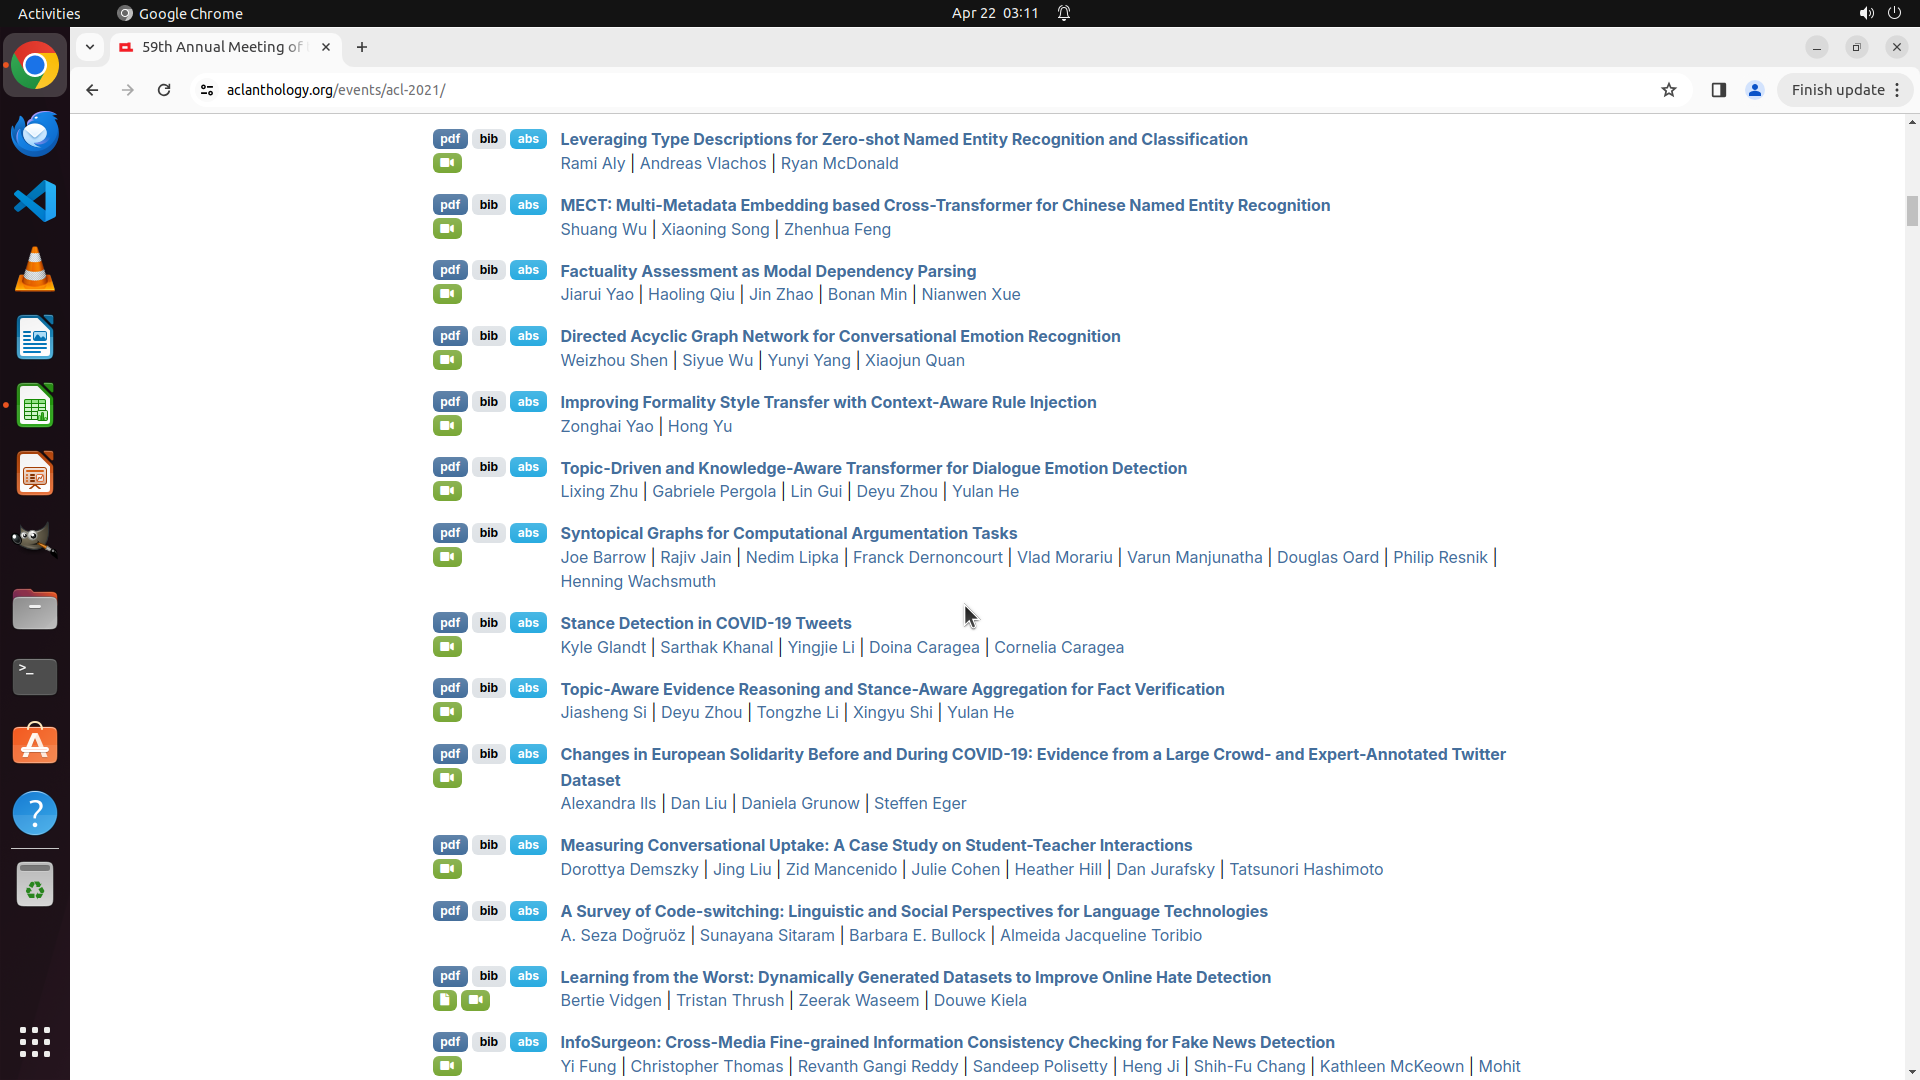
Task: View site information icon in address bar
Action: pyautogui.click(x=207, y=90)
